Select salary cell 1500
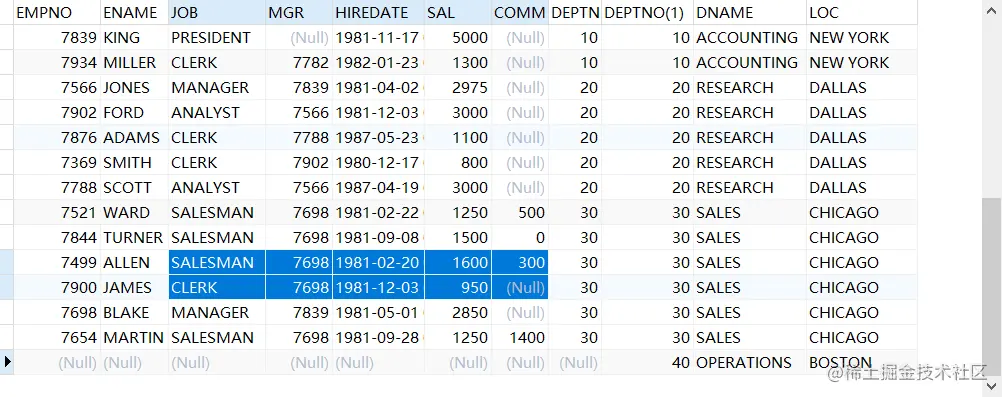This screenshot has width=1002, height=397. click(457, 238)
